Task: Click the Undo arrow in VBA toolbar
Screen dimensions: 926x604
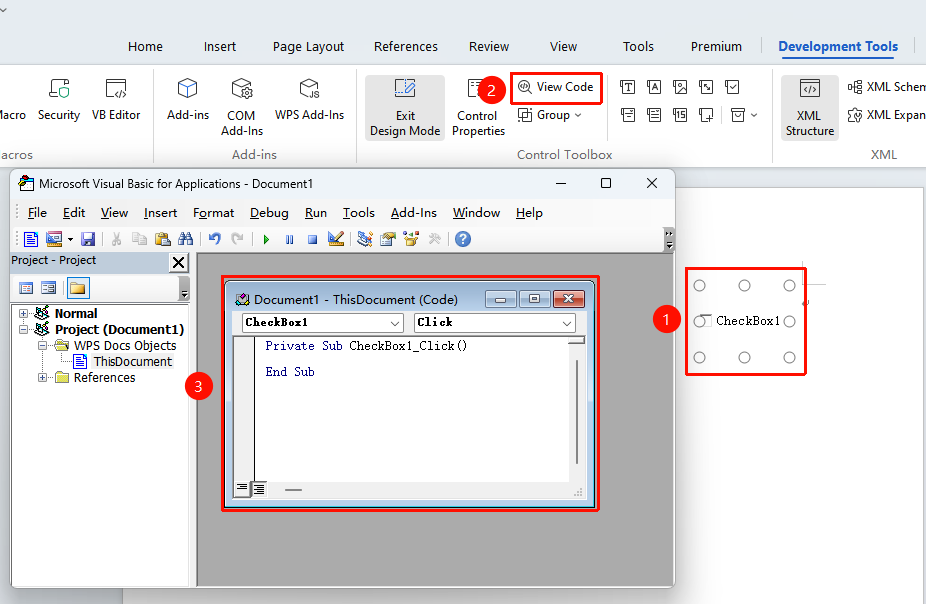Action: coord(214,239)
